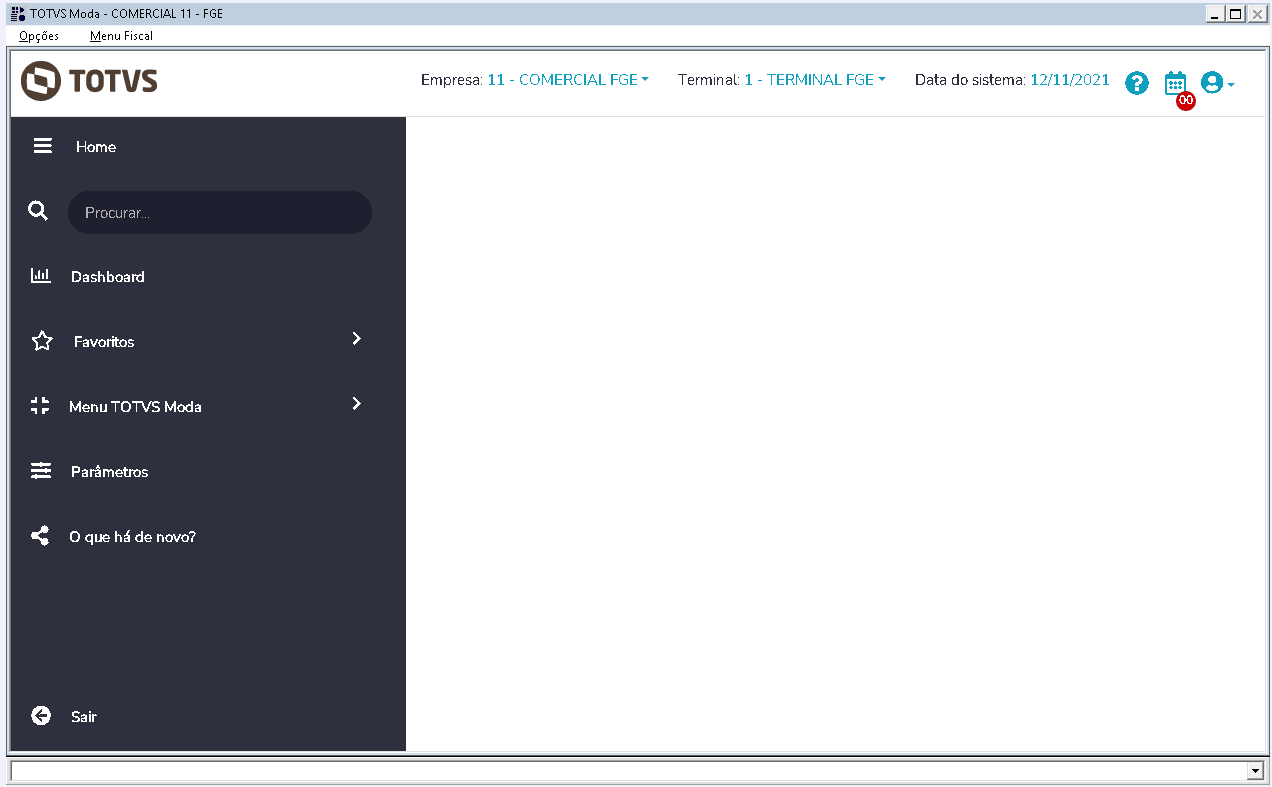The width and height of the screenshot is (1272, 787).
Task: Close the TOTVS Moda window
Action: 1257,14
